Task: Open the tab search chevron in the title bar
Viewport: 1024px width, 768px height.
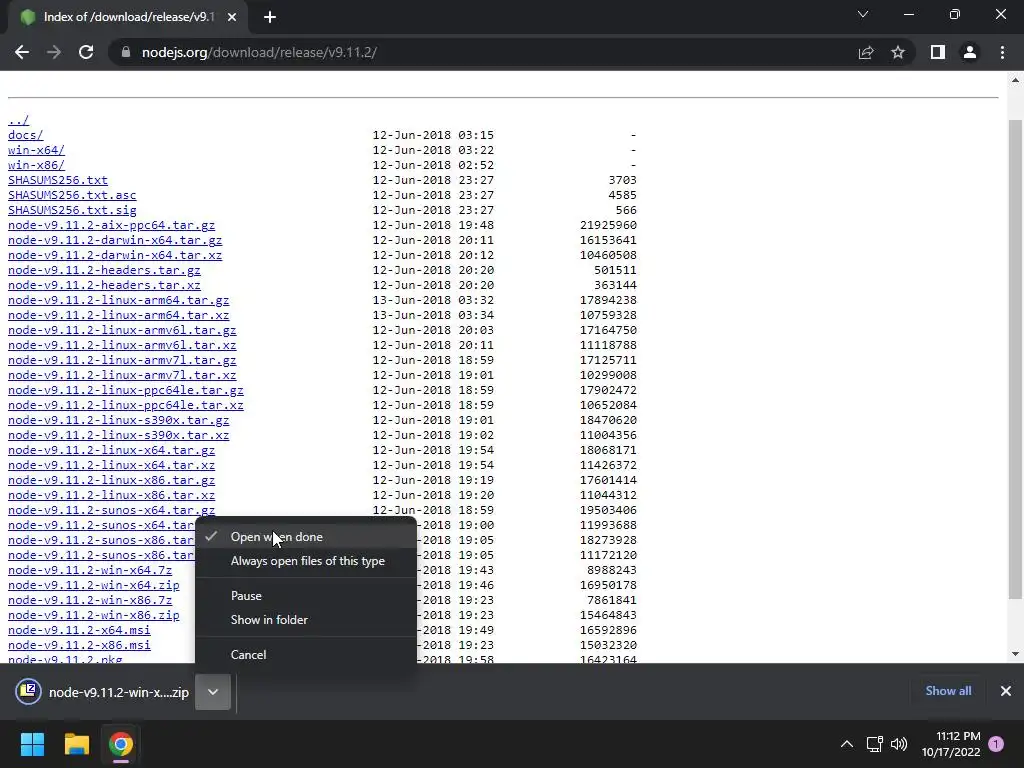Action: [x=863, y=14]
